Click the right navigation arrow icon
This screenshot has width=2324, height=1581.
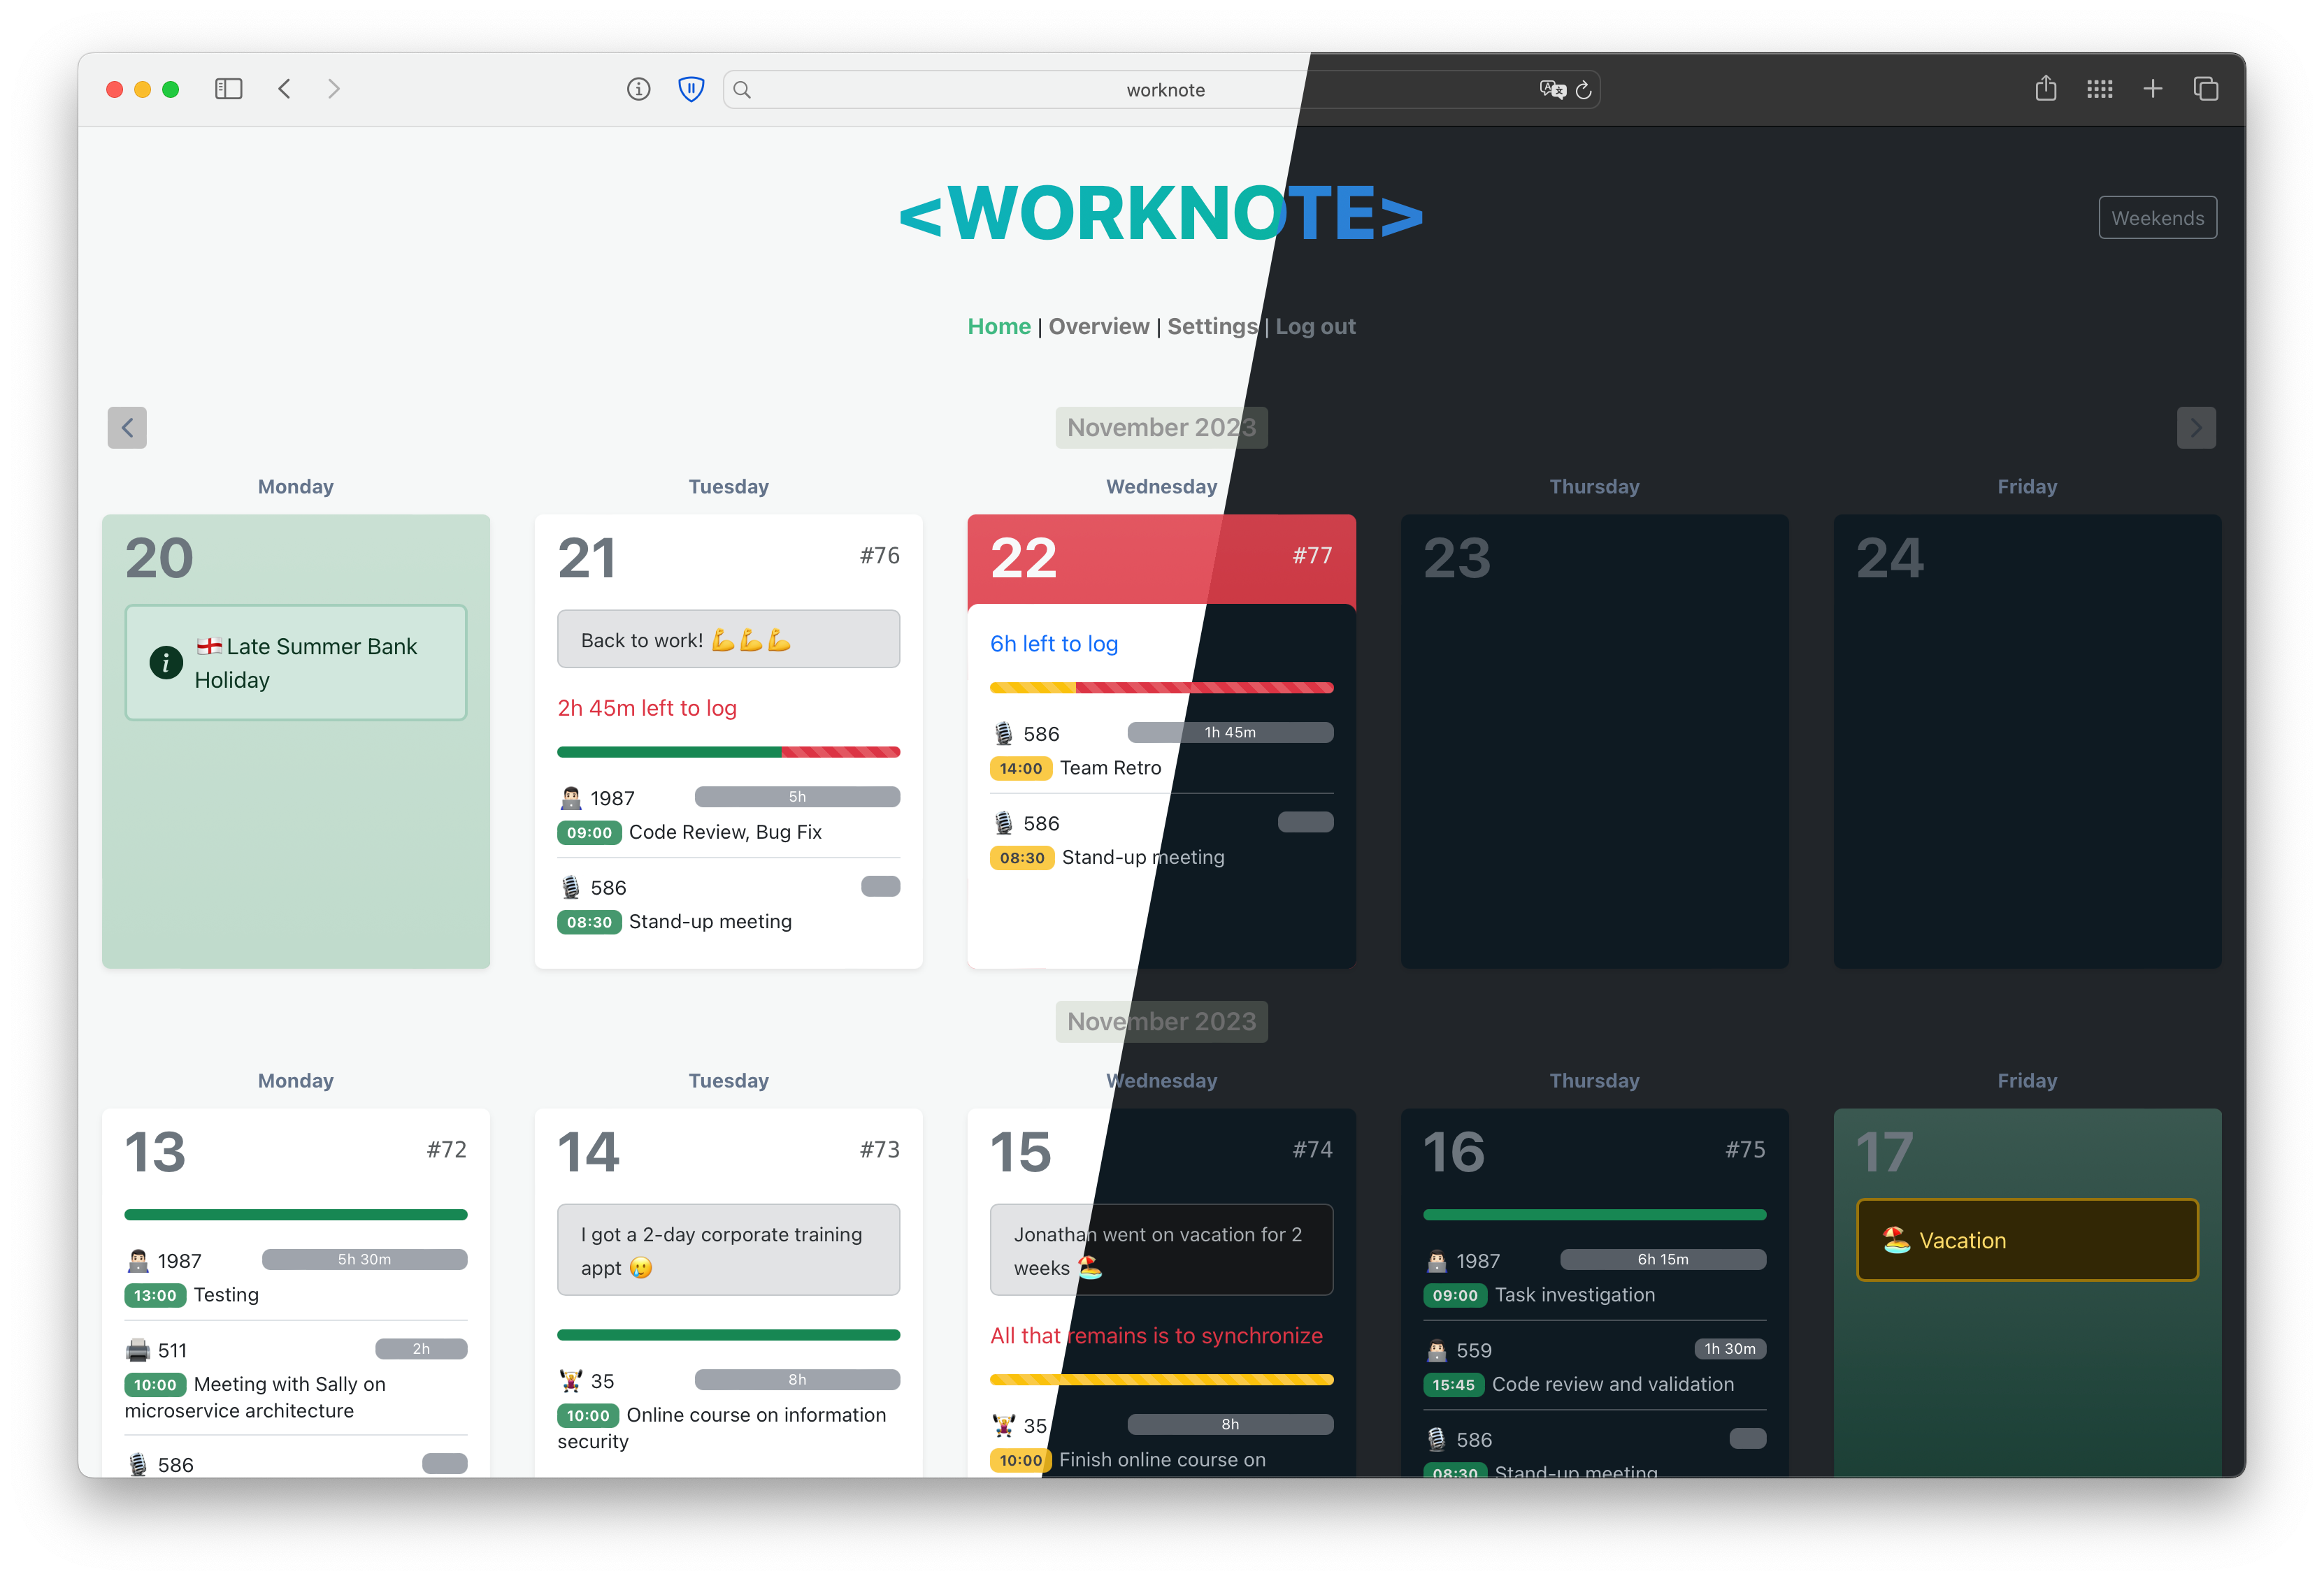pos(2197,427)
